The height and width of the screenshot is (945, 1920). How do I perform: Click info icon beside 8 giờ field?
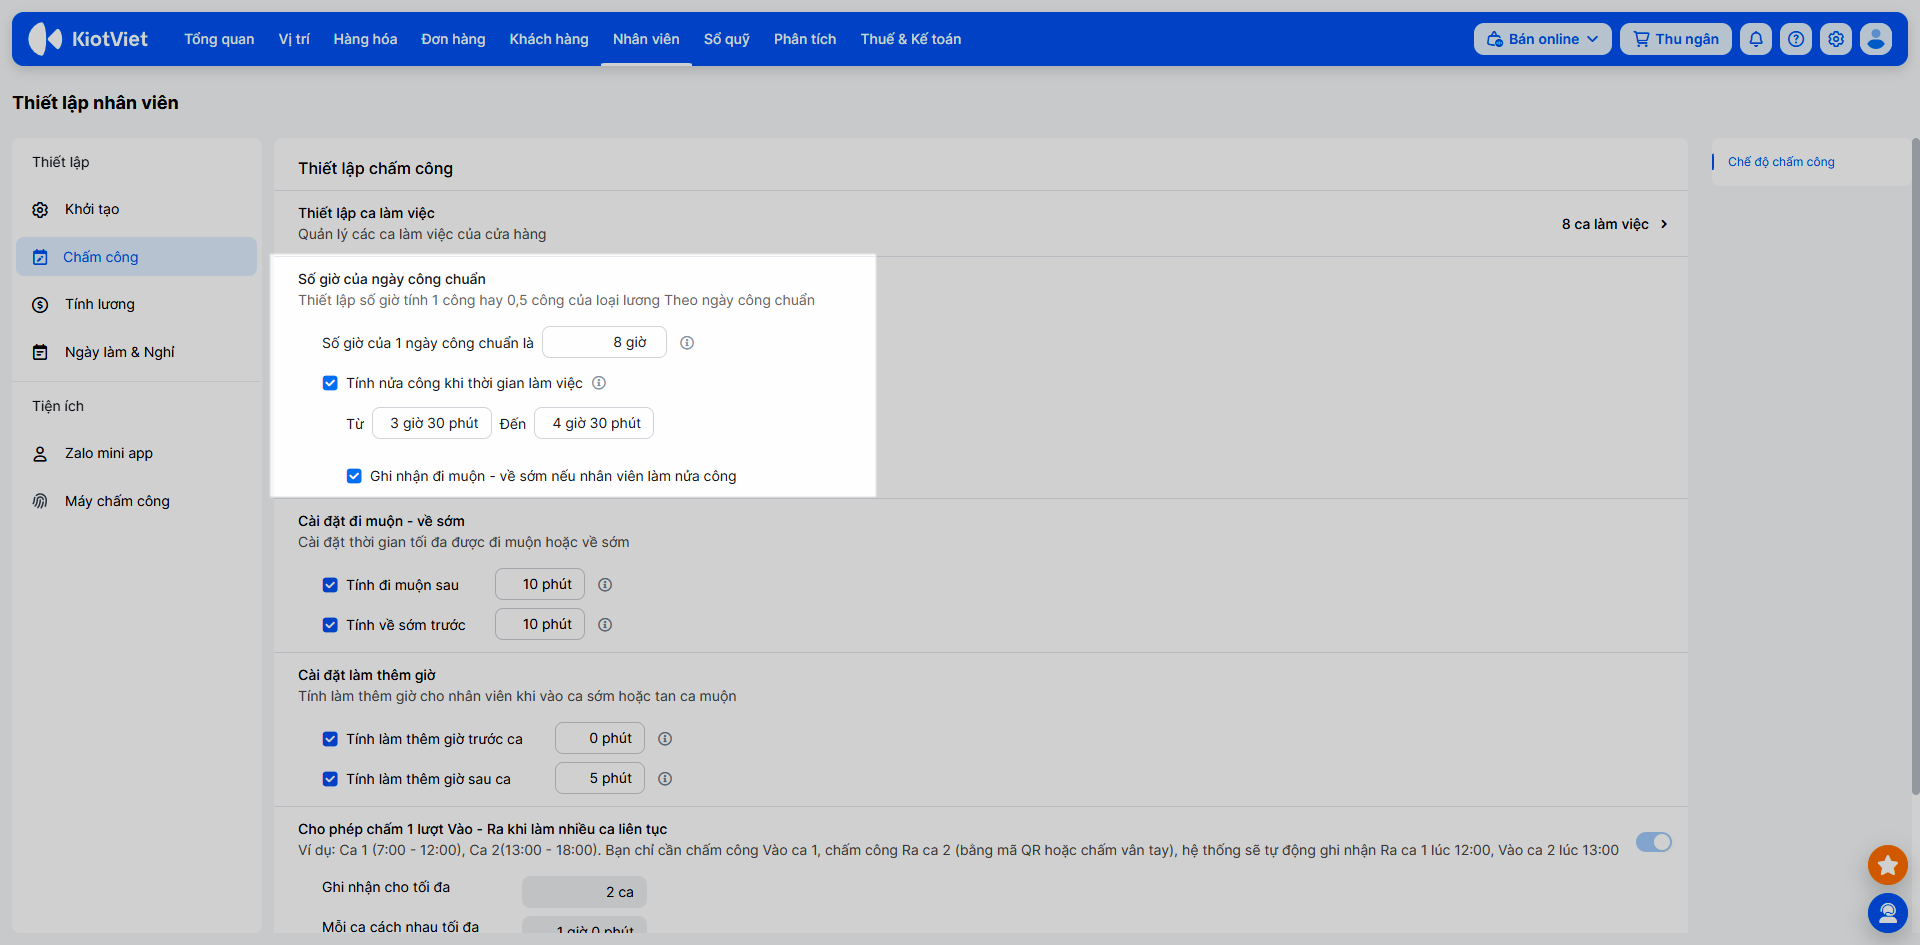687,343
